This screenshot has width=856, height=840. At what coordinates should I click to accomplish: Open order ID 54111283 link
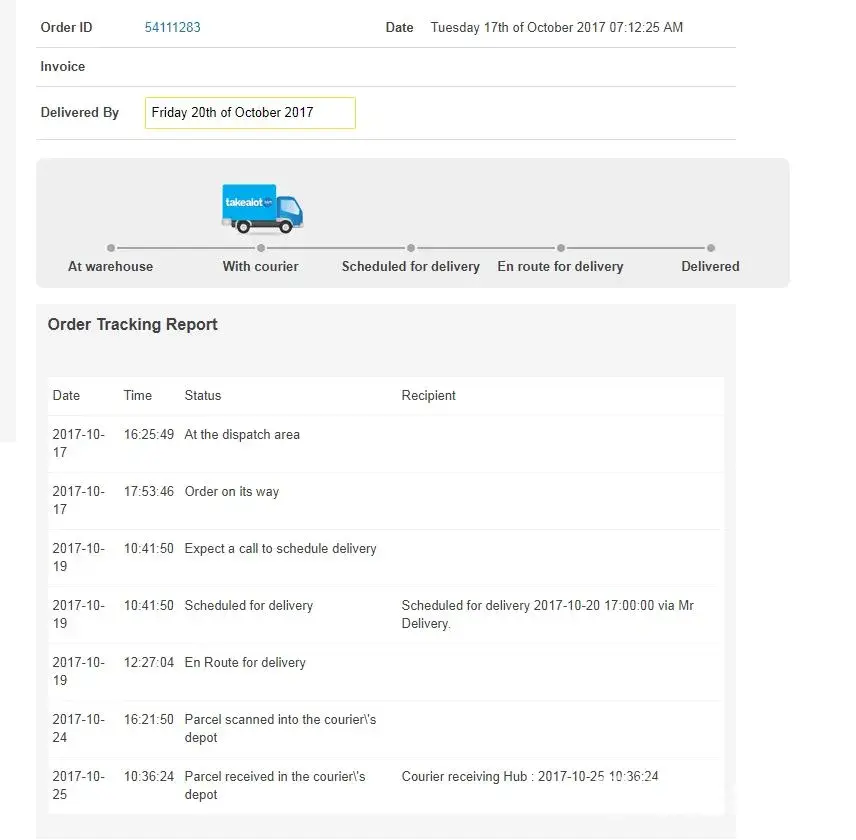coord(172,27)
